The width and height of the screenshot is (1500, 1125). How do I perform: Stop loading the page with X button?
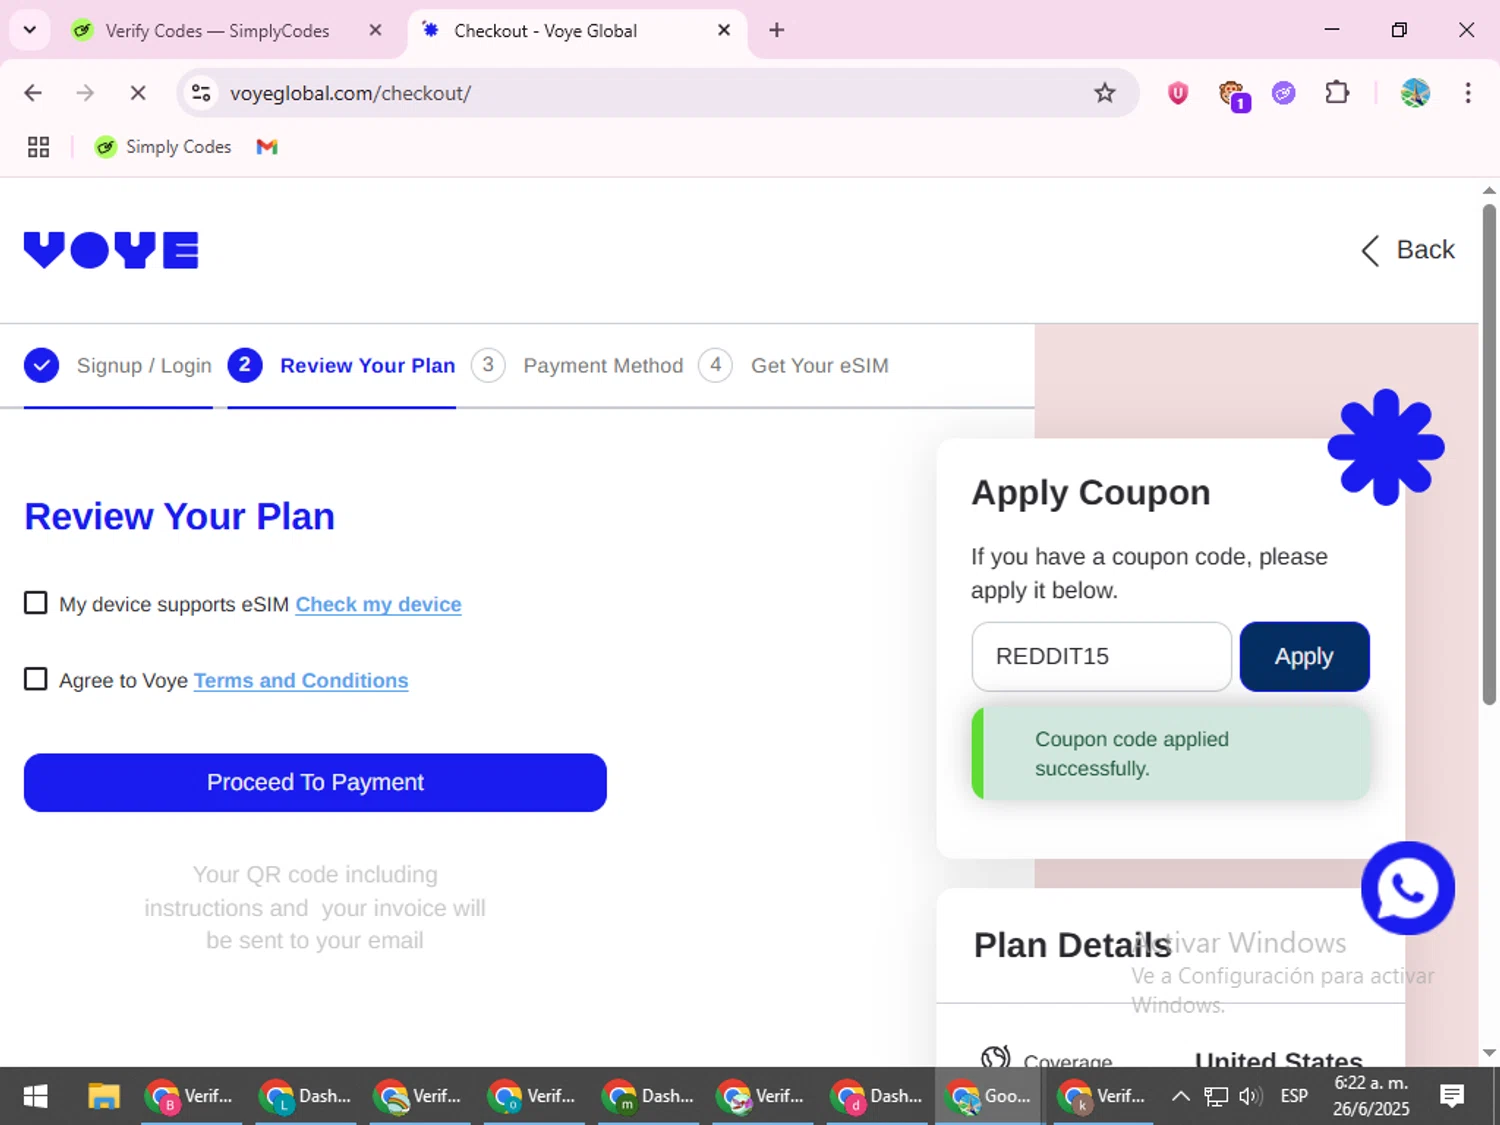click(138, 93)
